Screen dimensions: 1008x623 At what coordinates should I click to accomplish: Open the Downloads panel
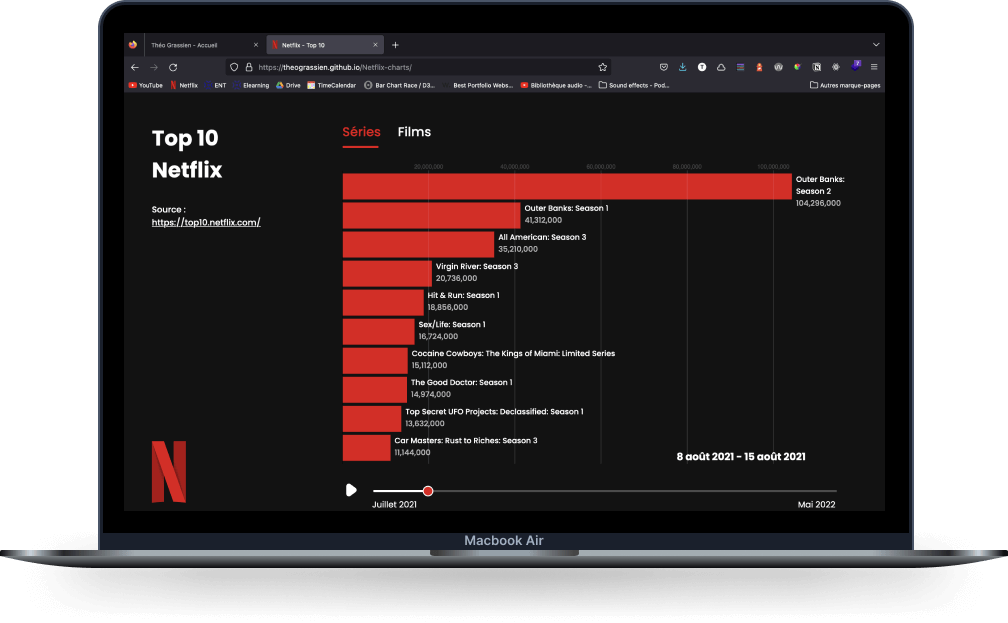pos(683,67)
